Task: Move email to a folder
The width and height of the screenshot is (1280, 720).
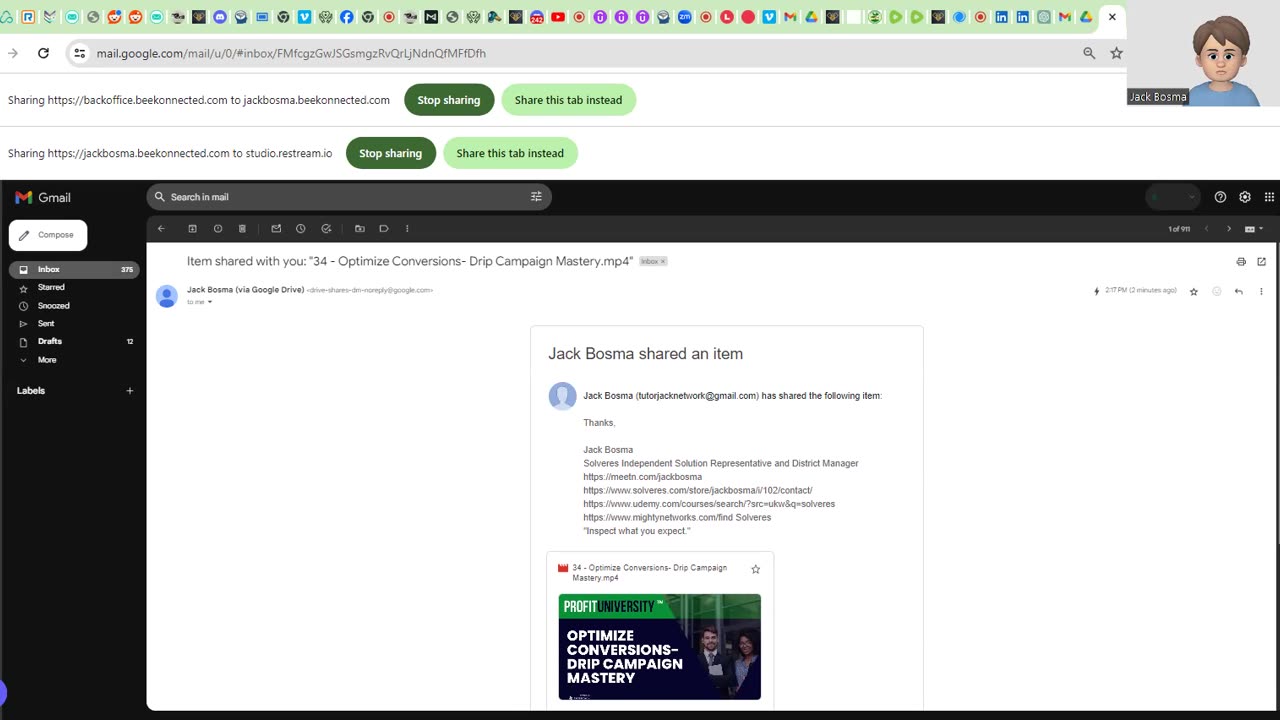Action: (x=360, y=229)
